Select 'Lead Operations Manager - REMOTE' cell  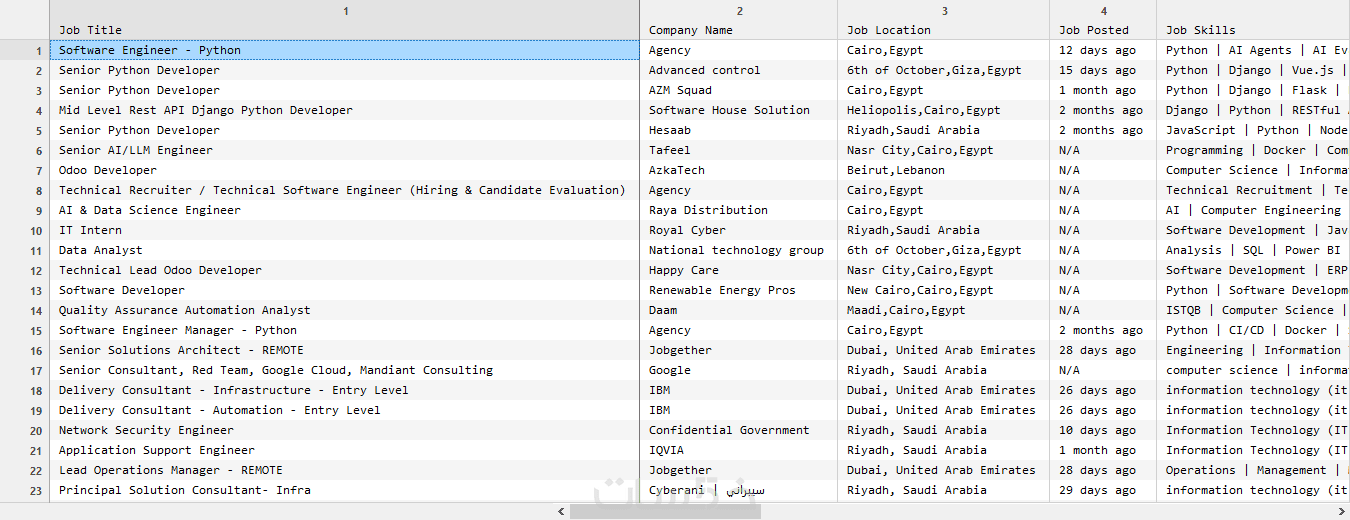click(x=345, y=470)
